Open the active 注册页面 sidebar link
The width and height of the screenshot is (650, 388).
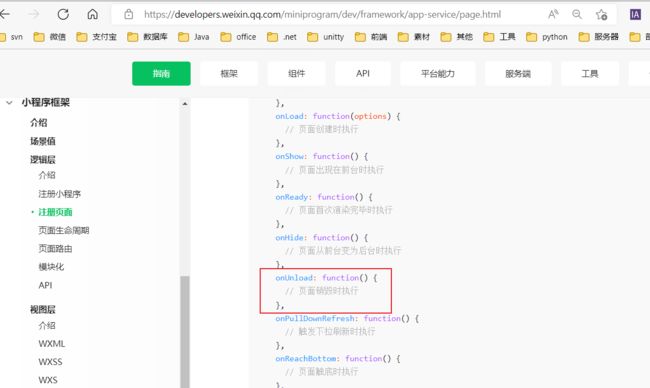pyautogui.click(x=55, y=212)
